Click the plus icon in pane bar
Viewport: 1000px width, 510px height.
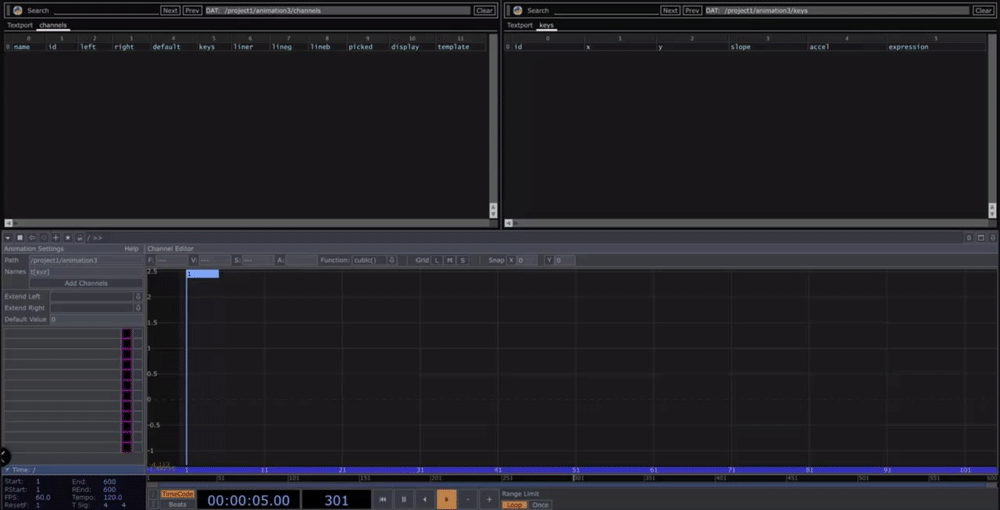[55, 237]
